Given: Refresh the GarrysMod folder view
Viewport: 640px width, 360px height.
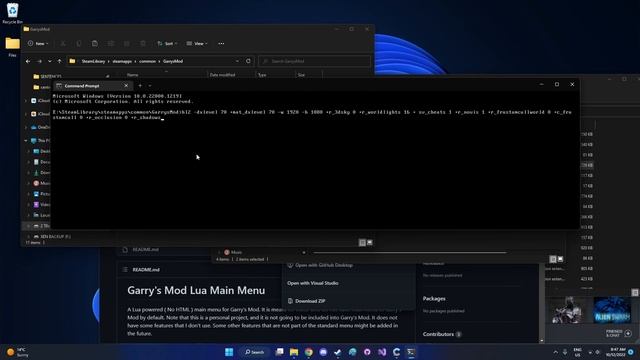Looking at the screenshot, I should [x=248, y=61].
